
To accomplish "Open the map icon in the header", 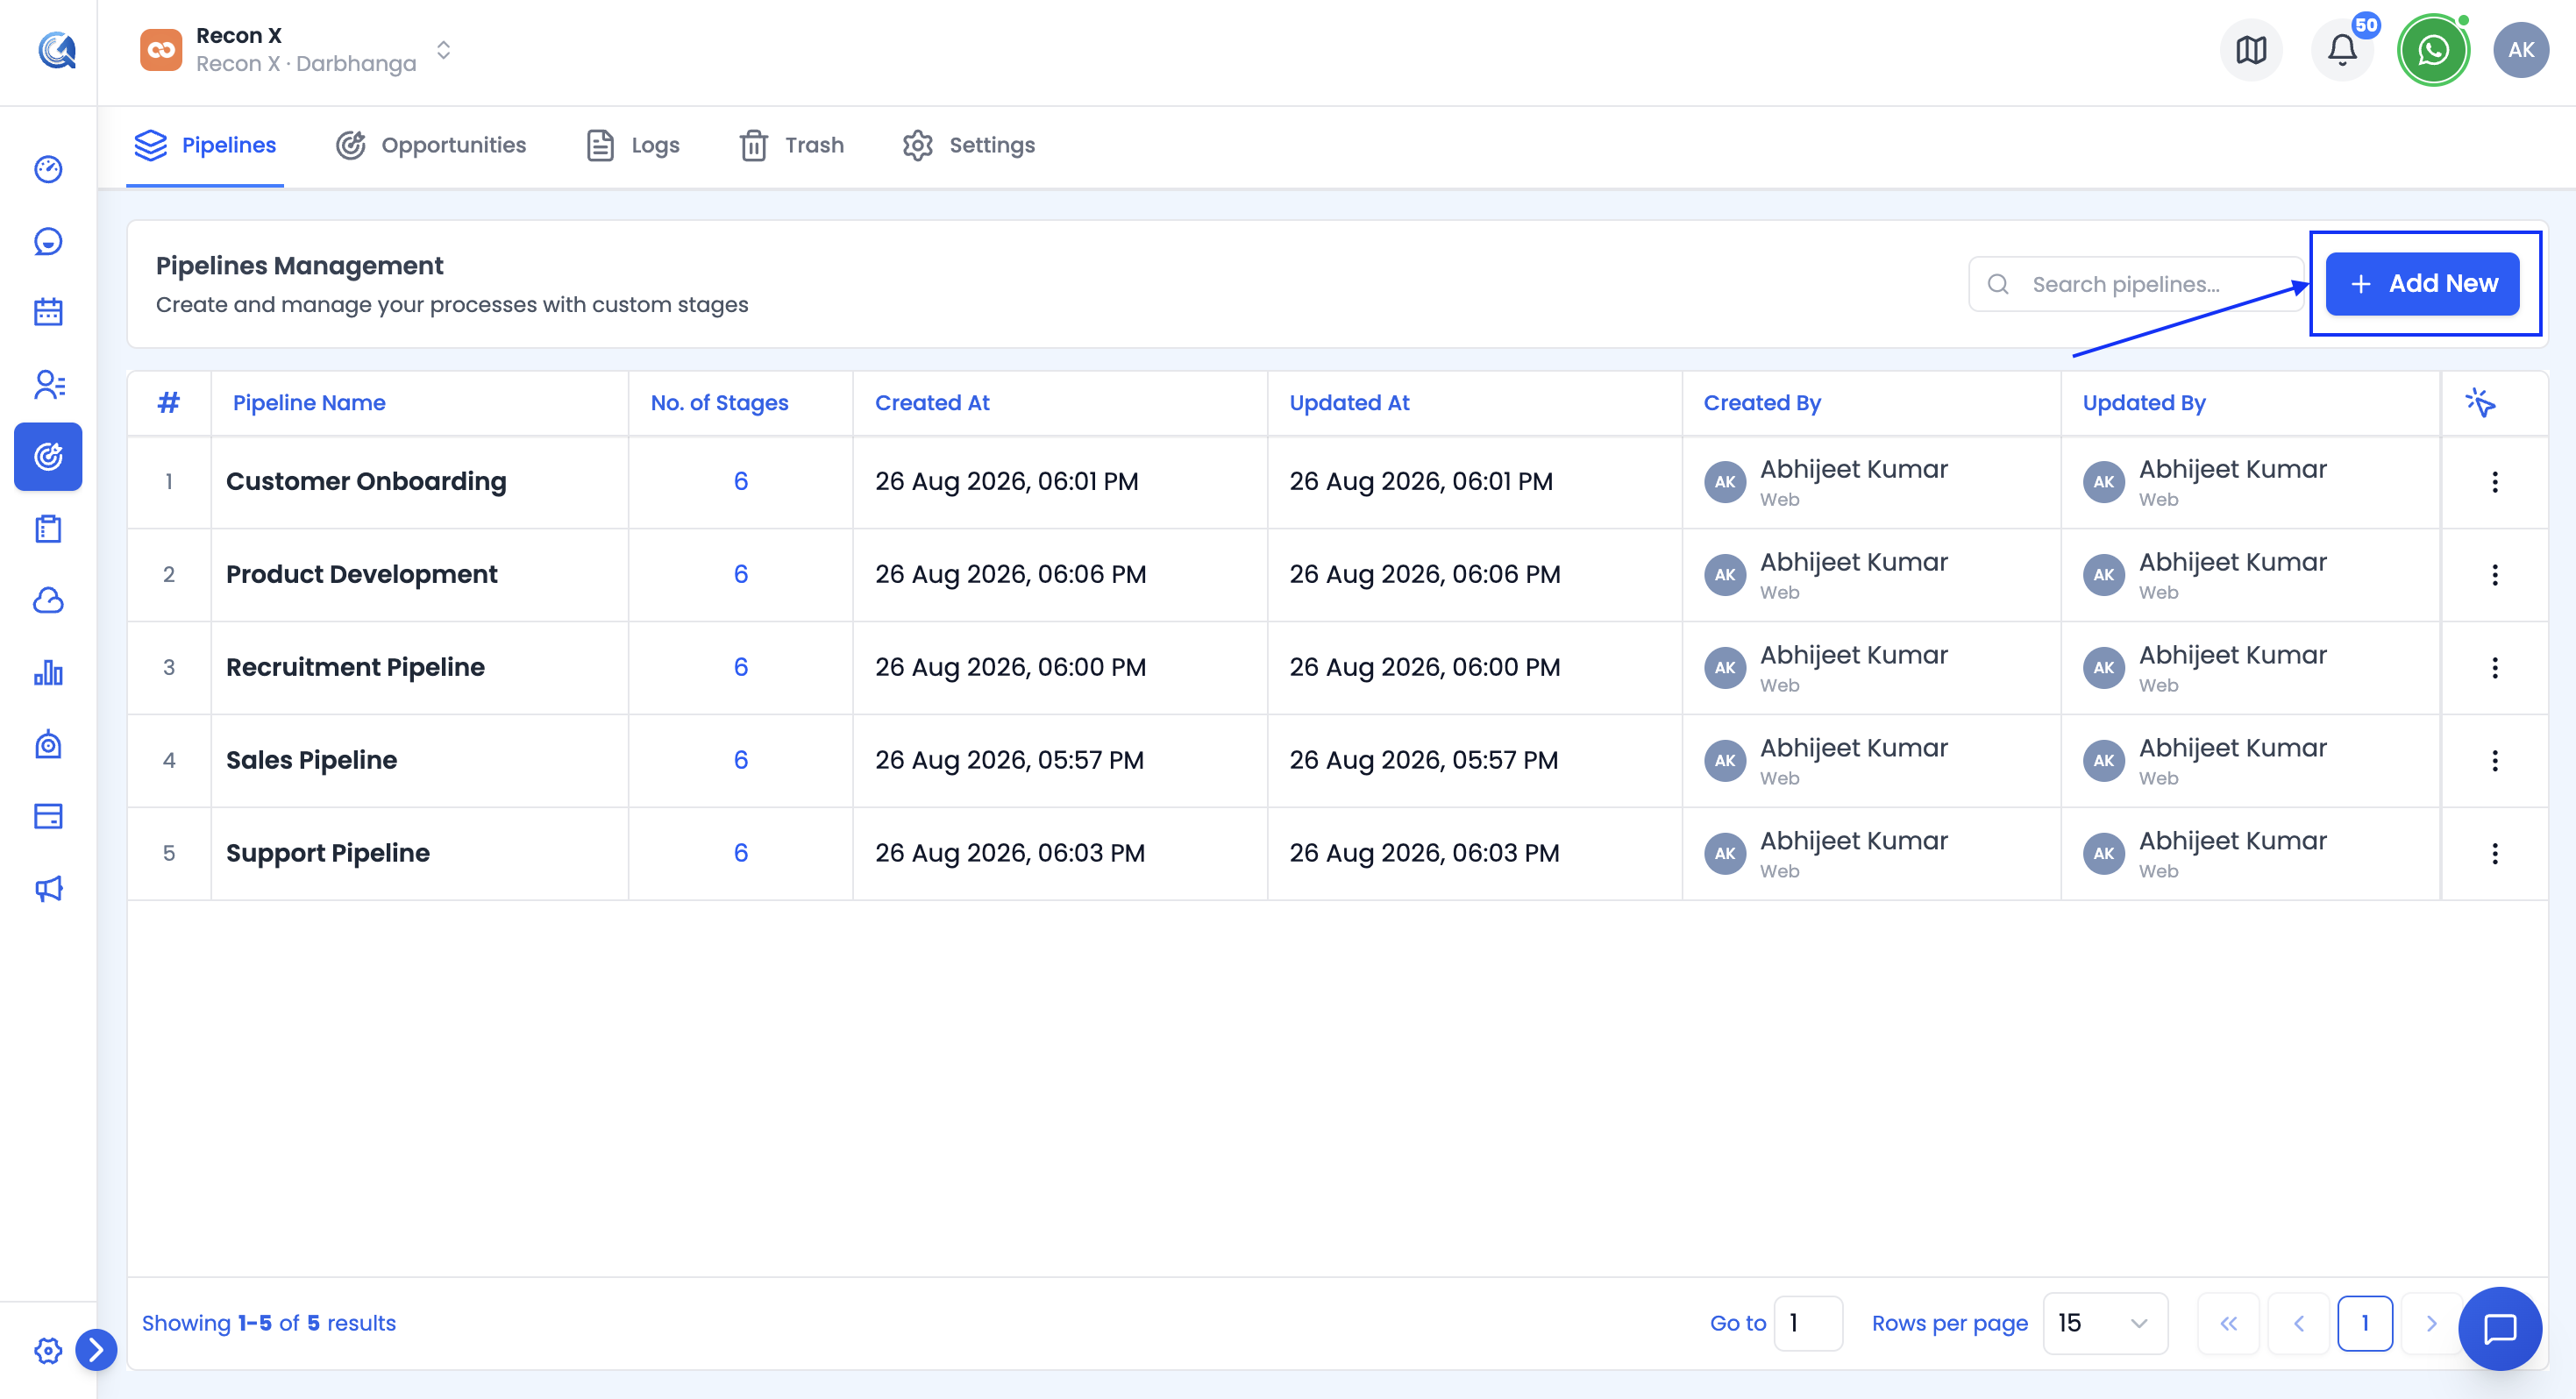I will [2251, 50].
